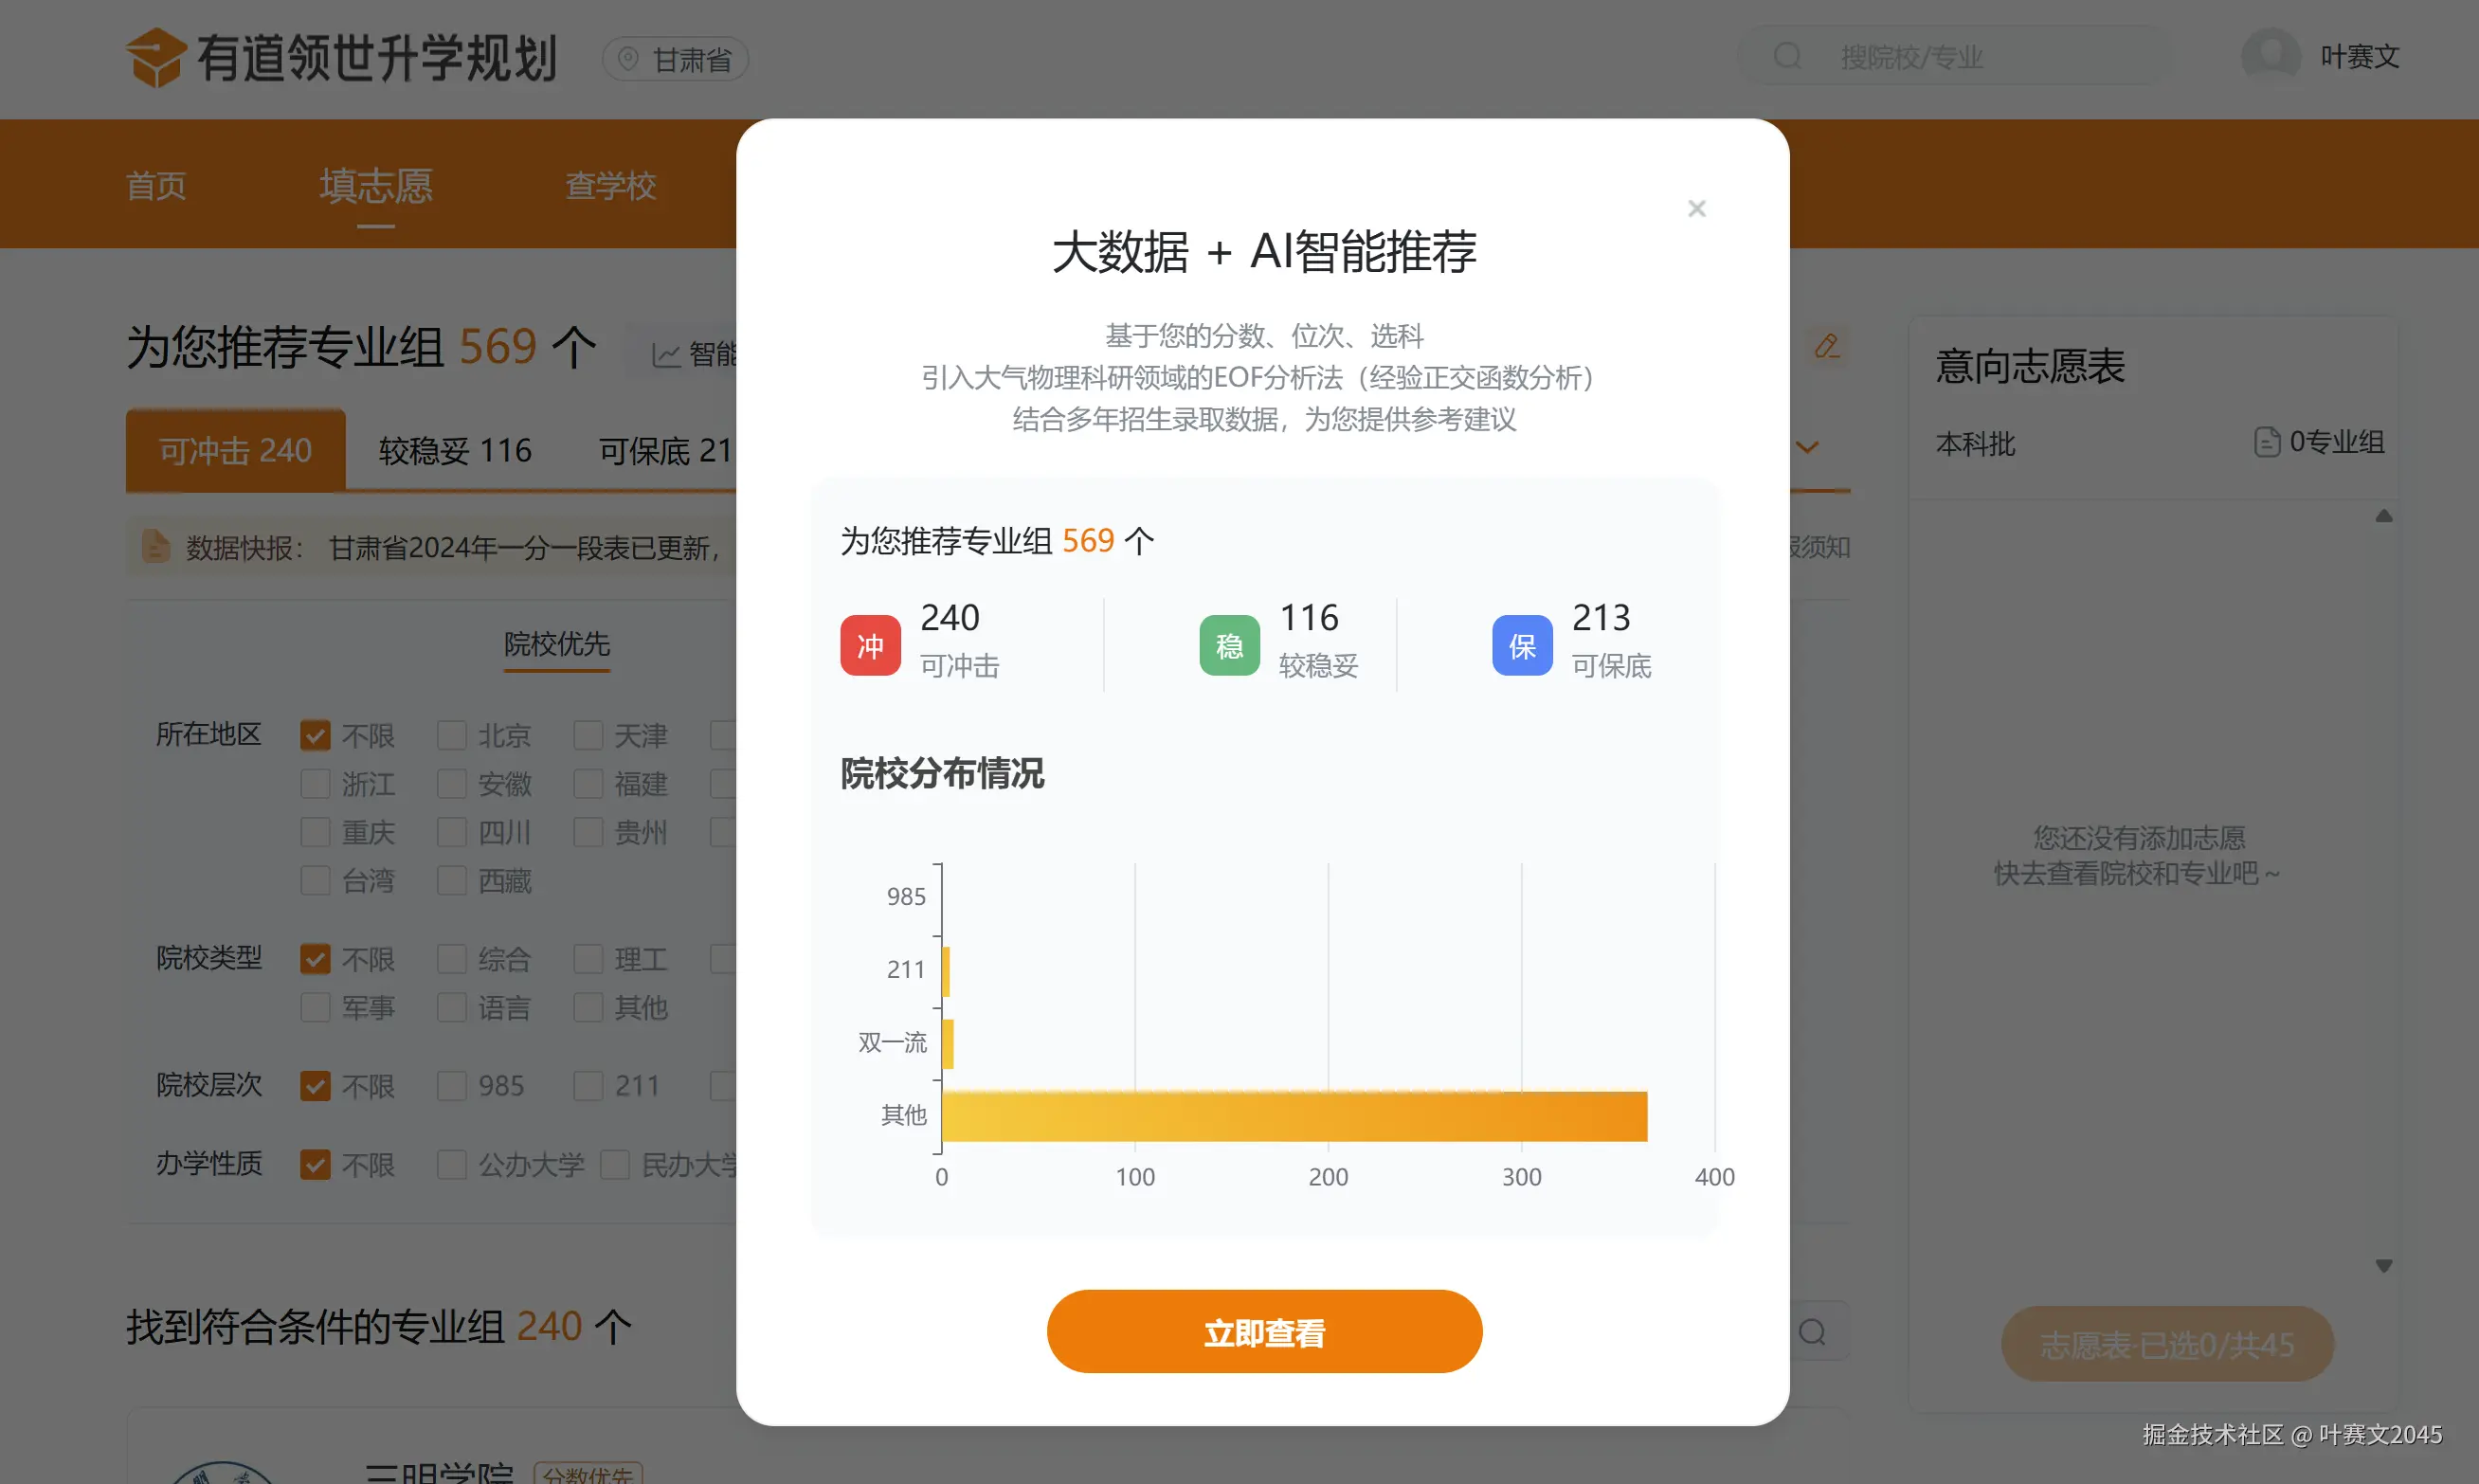Click the 立即查看 button

(1264, 1332)
